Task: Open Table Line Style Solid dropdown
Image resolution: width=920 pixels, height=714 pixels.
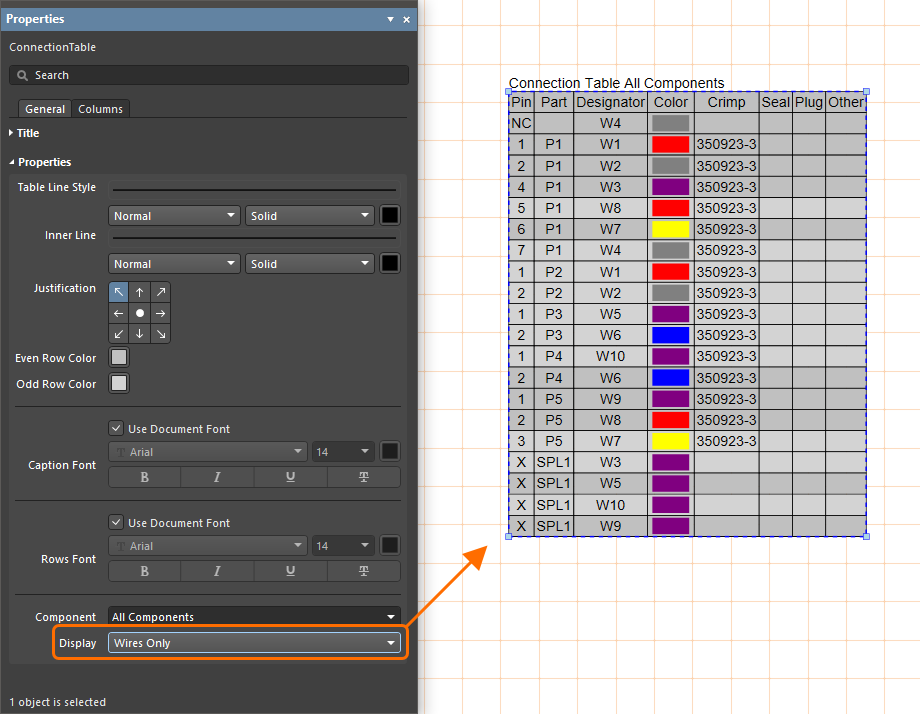Action: (309, 216)
